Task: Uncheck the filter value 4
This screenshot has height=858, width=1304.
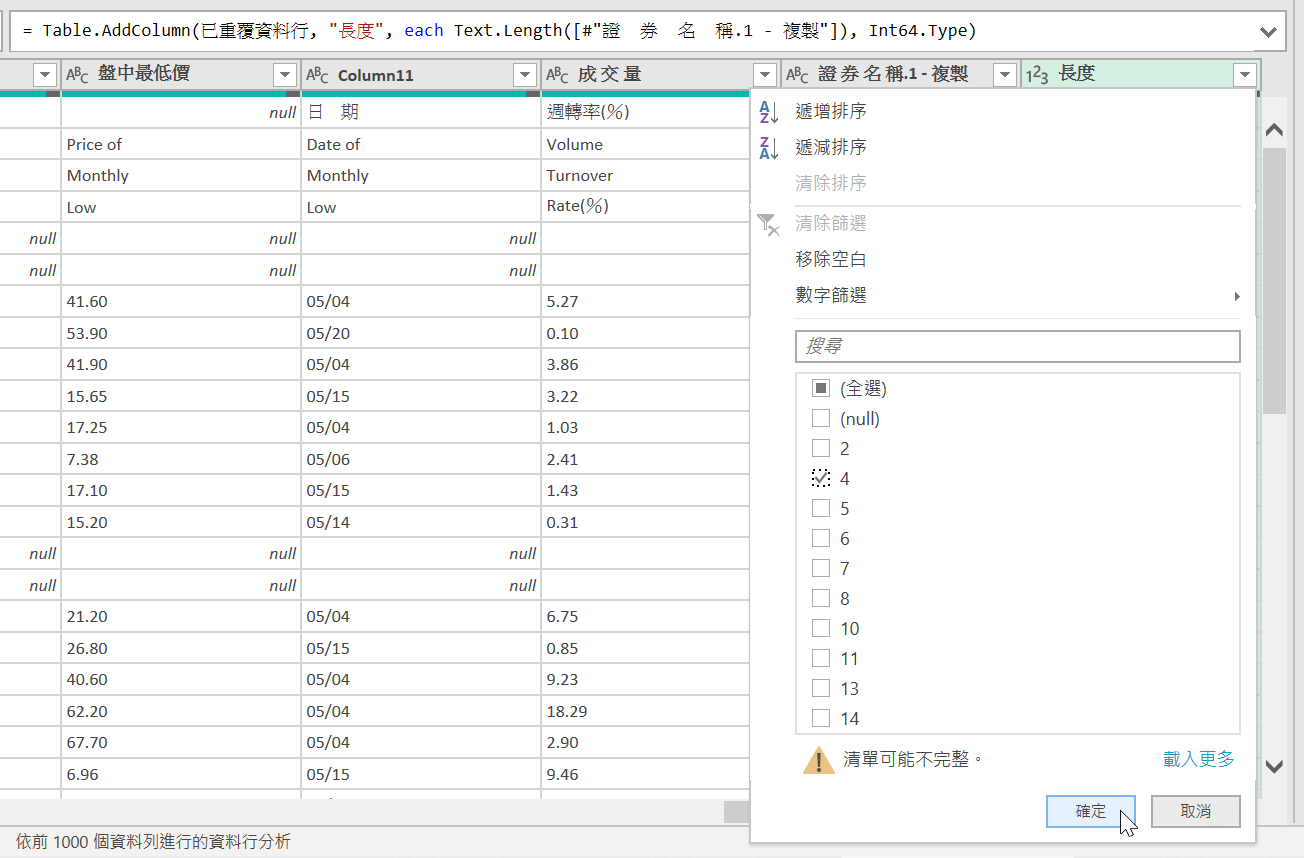Action: [x=821, y=478]
